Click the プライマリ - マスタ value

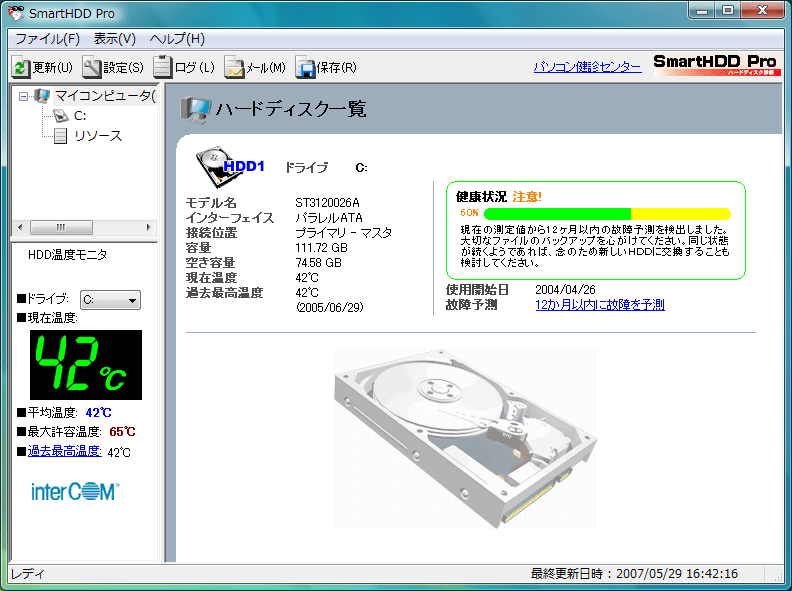click(x=343, y=233)
